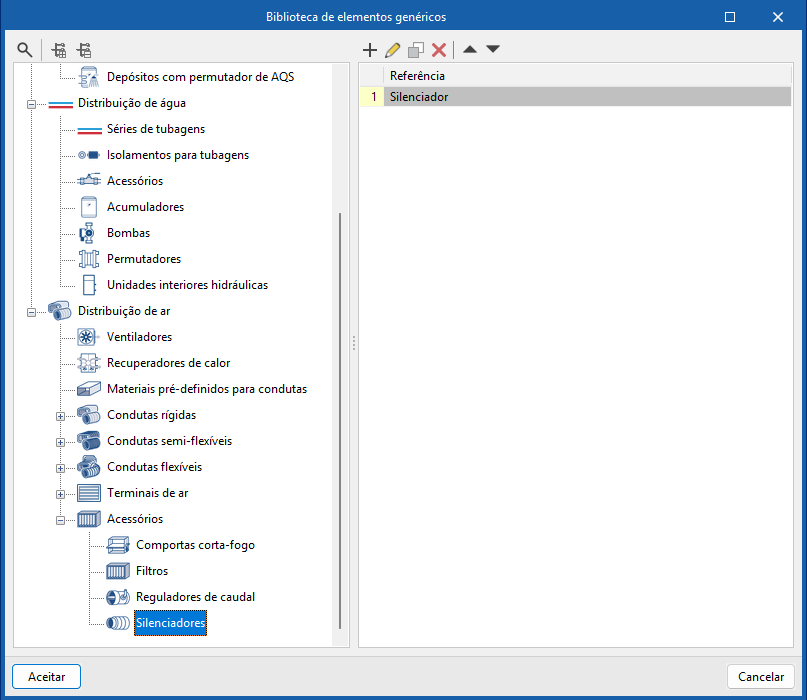Screen dimensions: 807x700
Task: Expand the Terminais de ar node
Action: (x=61, y=493)
